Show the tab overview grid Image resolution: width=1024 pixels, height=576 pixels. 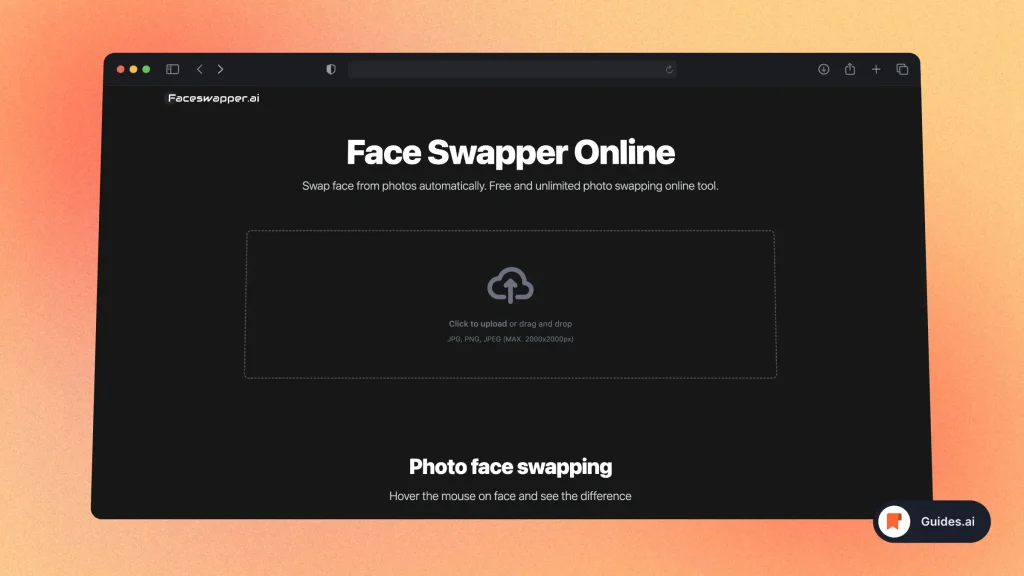pyautogui.click(x=902, y=69)
